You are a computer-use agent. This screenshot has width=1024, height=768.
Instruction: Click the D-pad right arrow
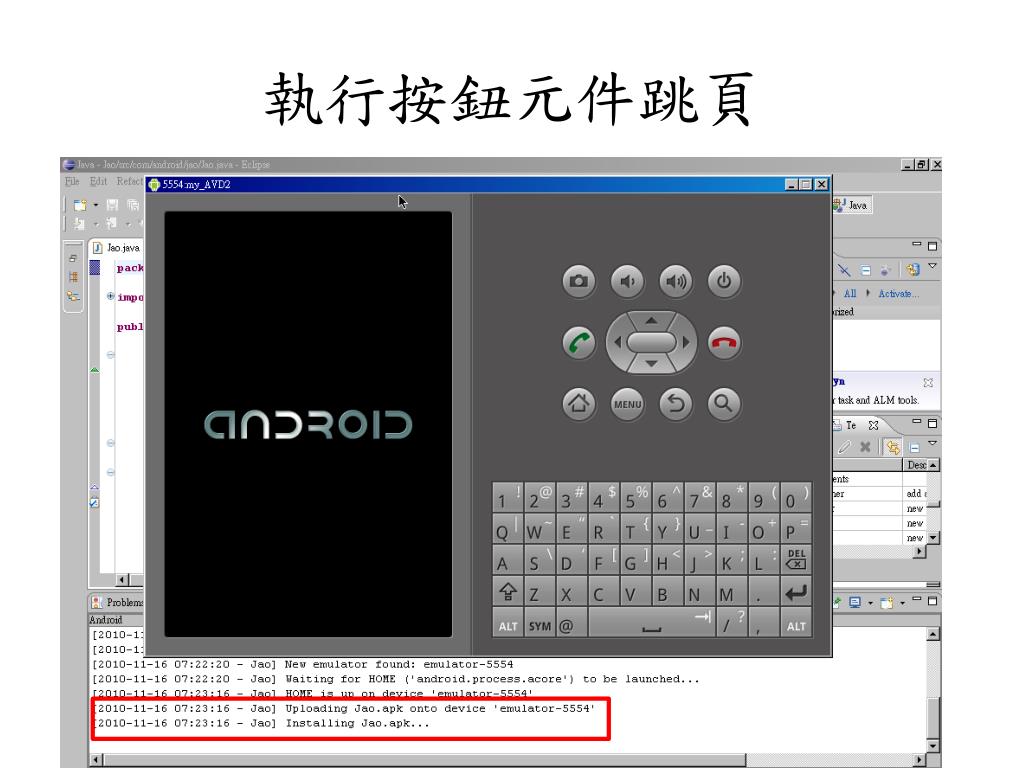point(686,342)
